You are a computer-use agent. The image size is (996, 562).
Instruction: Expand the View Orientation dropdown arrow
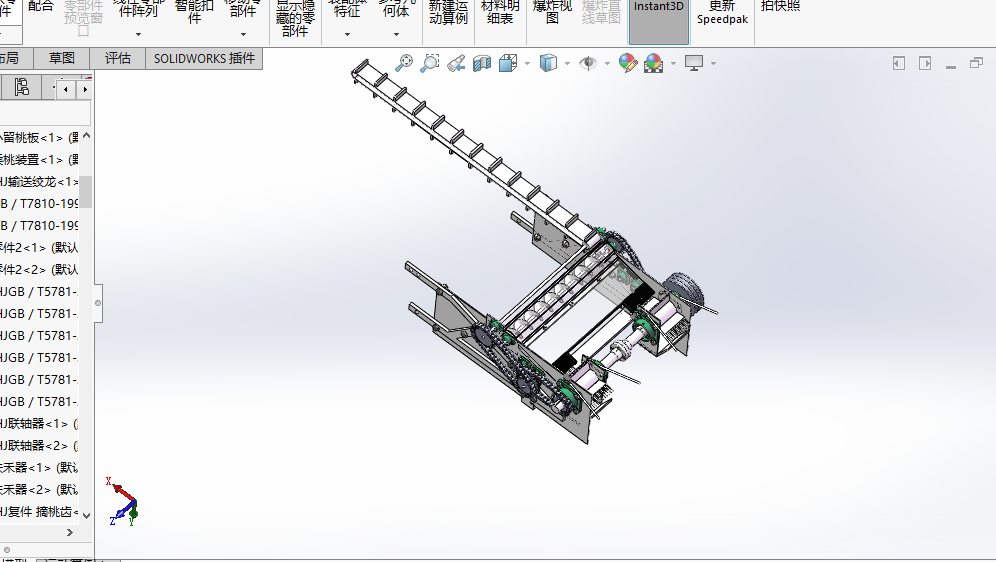[528, 64]
